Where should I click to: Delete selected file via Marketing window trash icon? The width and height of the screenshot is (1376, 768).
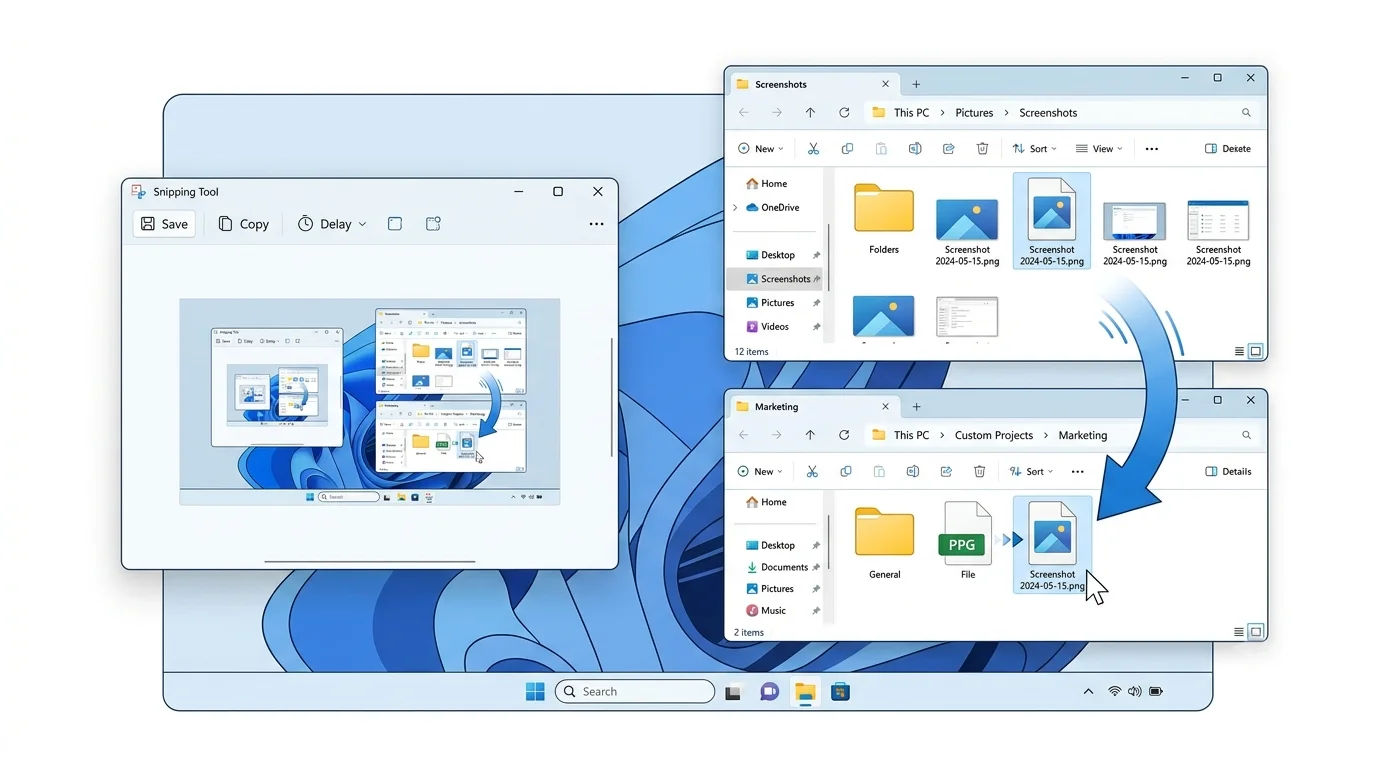(979, 471)
